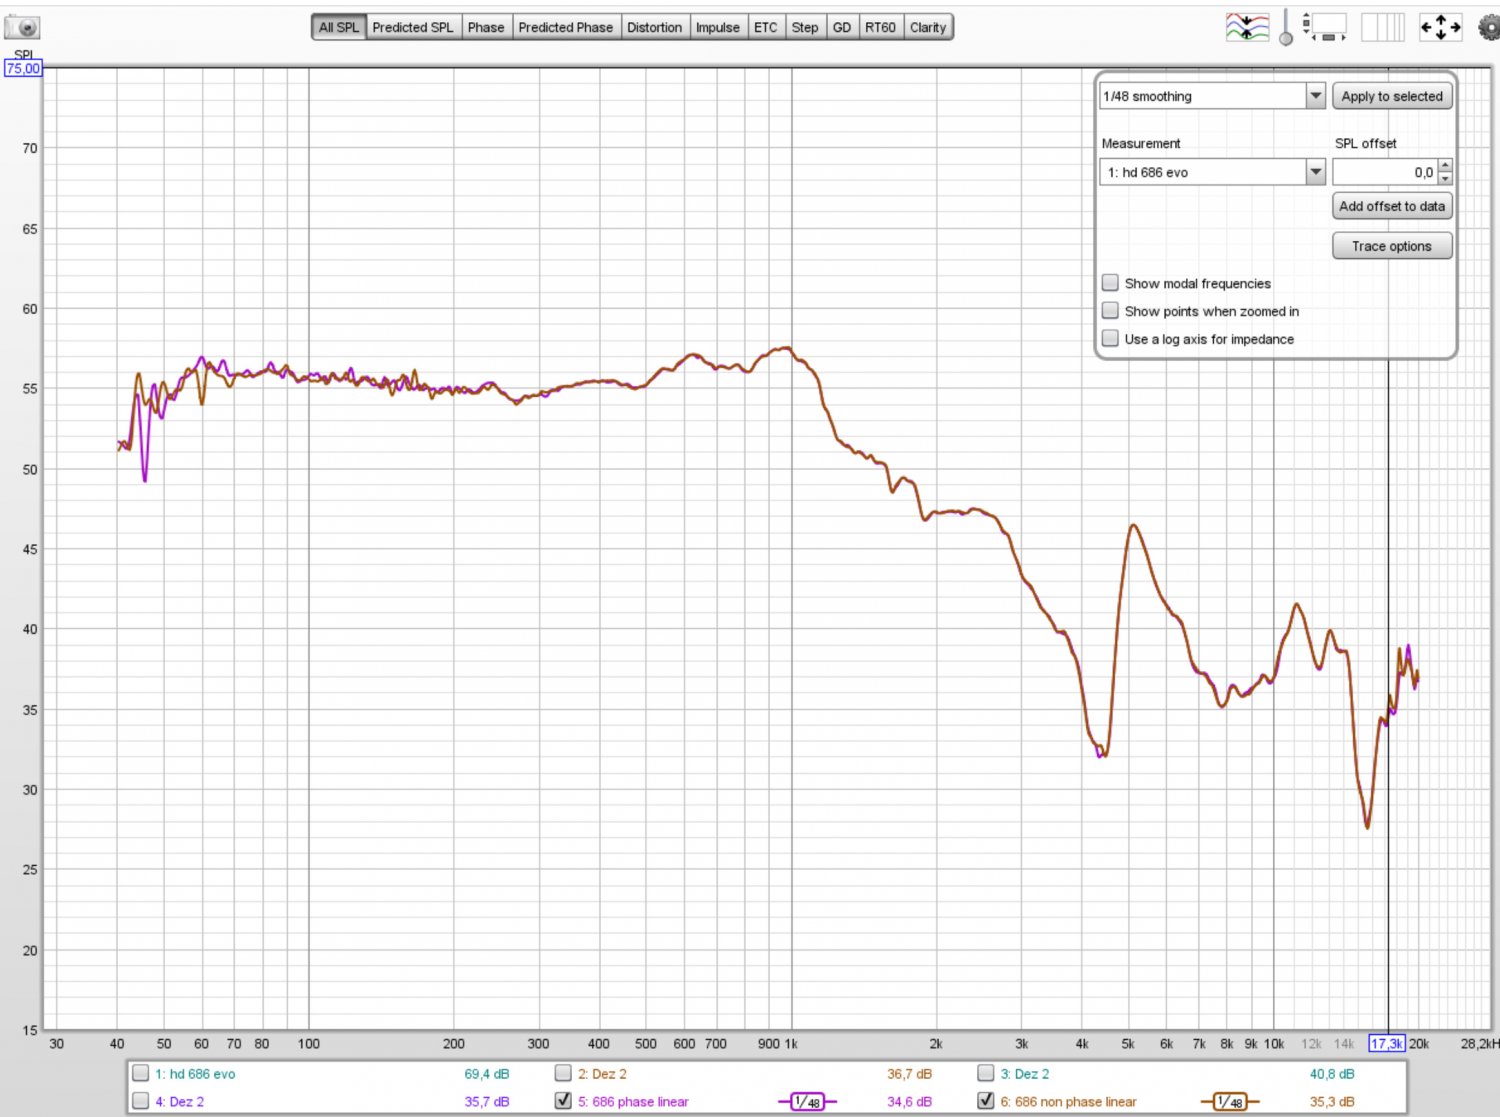Switch to the All SPL tab
The image size is (1500, 1117).
point(339,27)
